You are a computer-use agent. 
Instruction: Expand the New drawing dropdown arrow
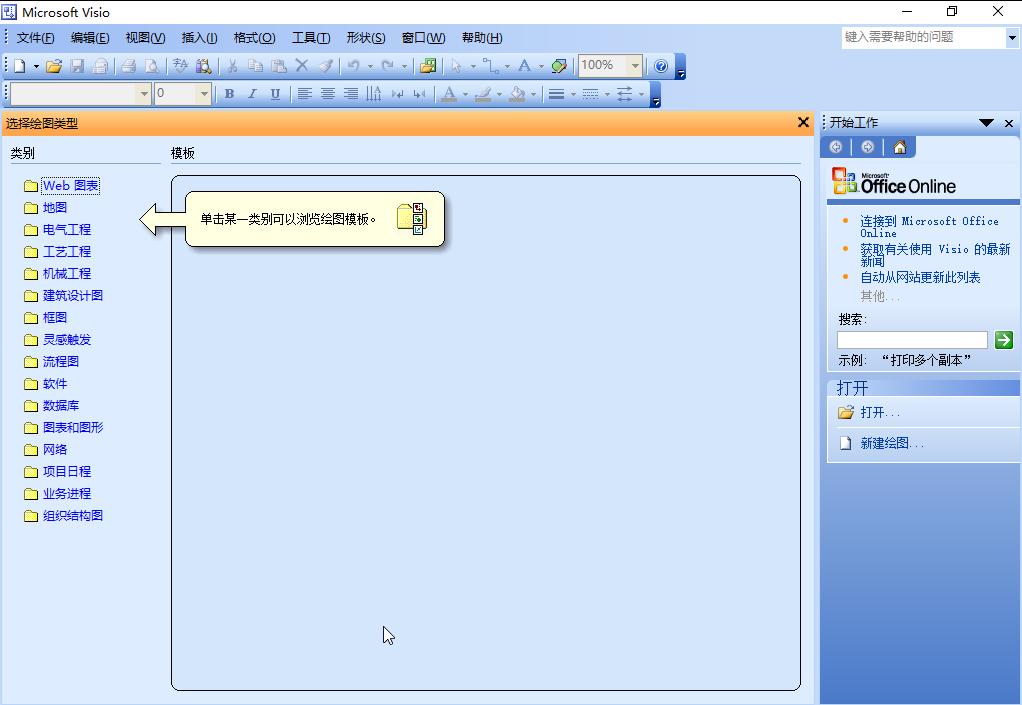click(x=36, y=66)
